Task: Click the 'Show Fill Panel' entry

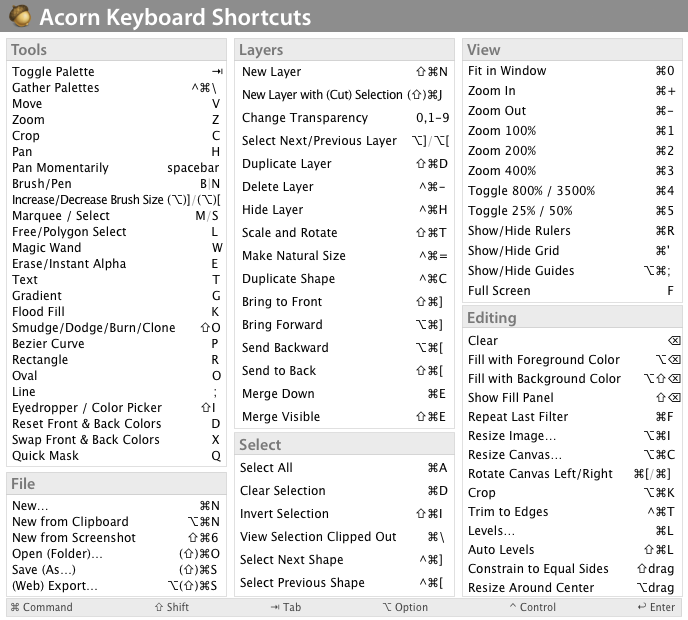Action: [572, 398]
